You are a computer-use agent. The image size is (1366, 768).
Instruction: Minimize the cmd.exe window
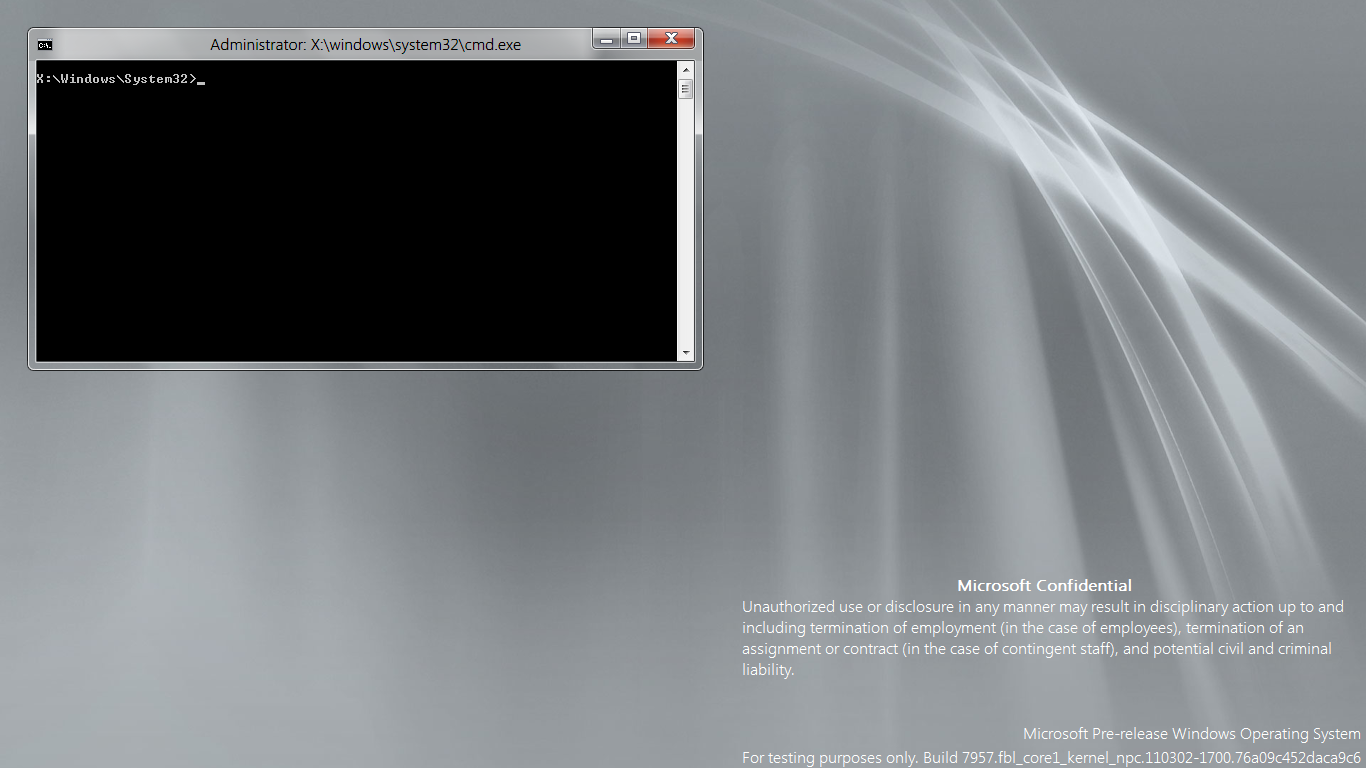[606, 39]
